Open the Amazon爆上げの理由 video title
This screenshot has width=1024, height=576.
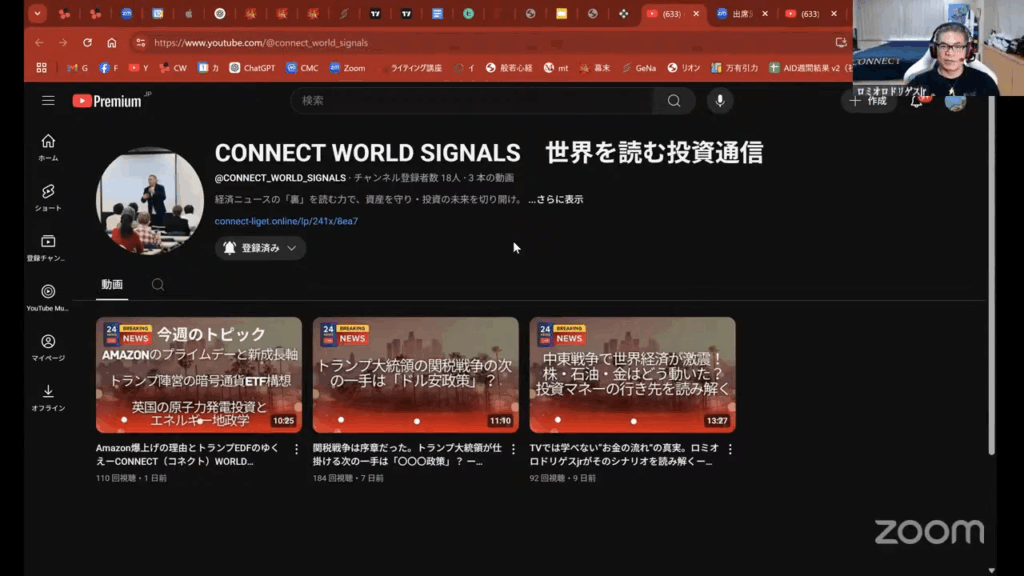click(x=187, y=455)
